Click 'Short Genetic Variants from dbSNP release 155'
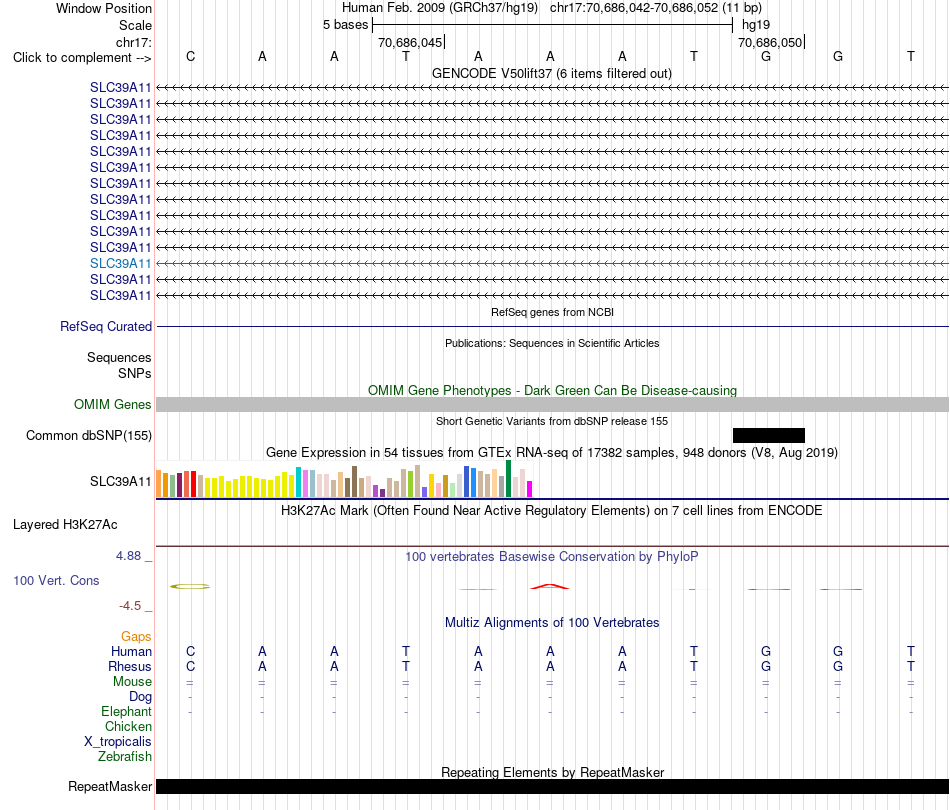This screenshot has height=810, width=950. click(x=552, y=422)
